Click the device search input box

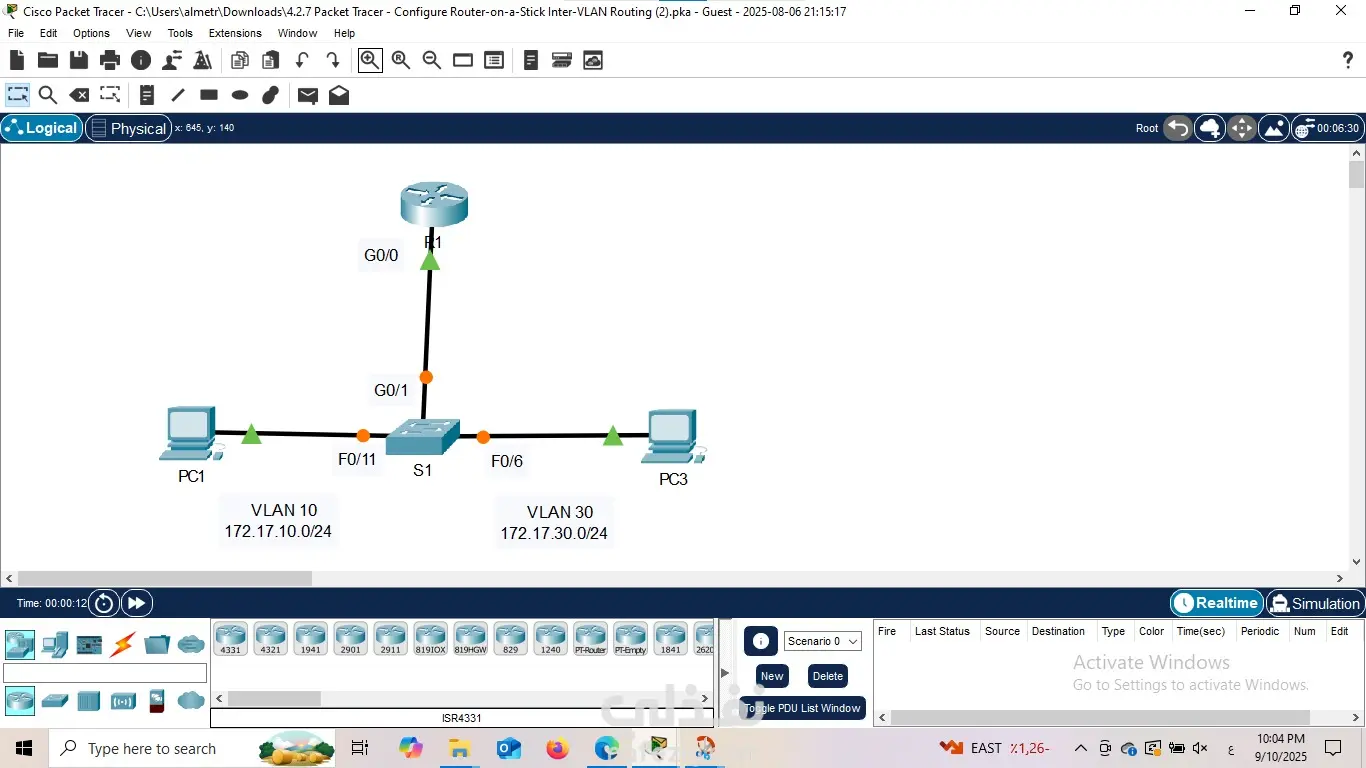[x=105, y=673]
